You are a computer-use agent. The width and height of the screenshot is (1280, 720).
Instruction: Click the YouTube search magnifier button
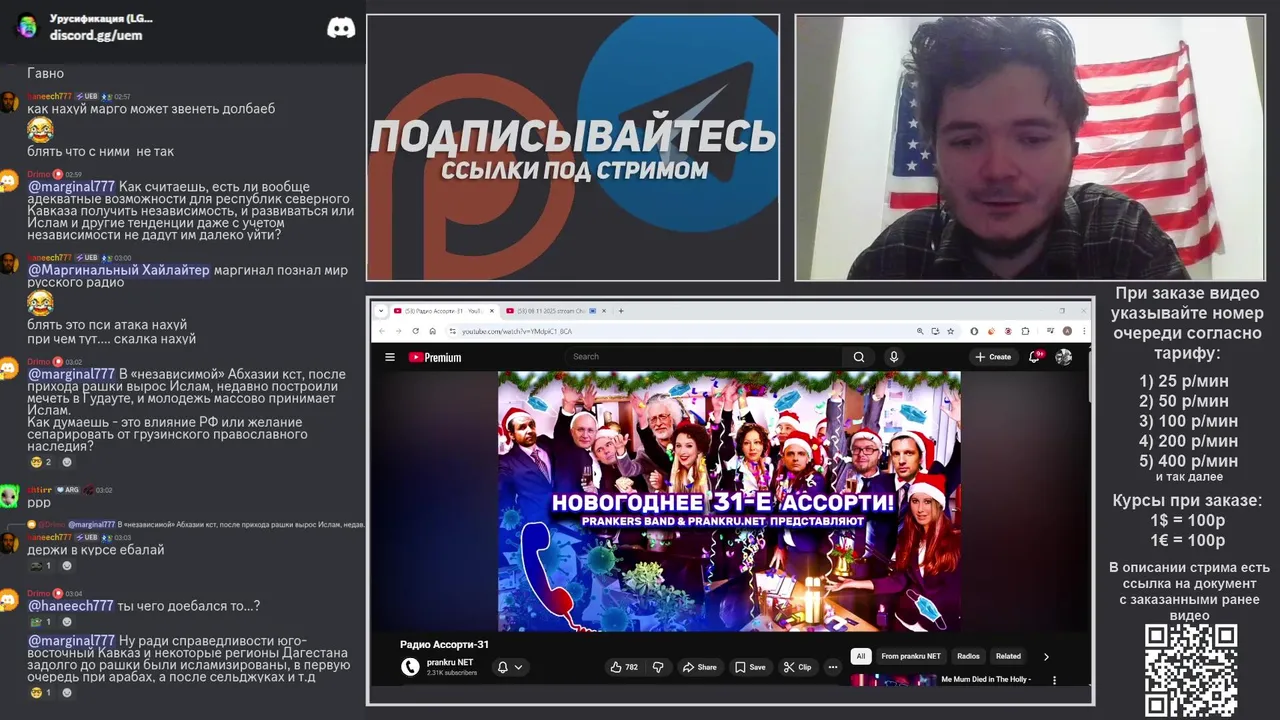click(x=859, y=357)
